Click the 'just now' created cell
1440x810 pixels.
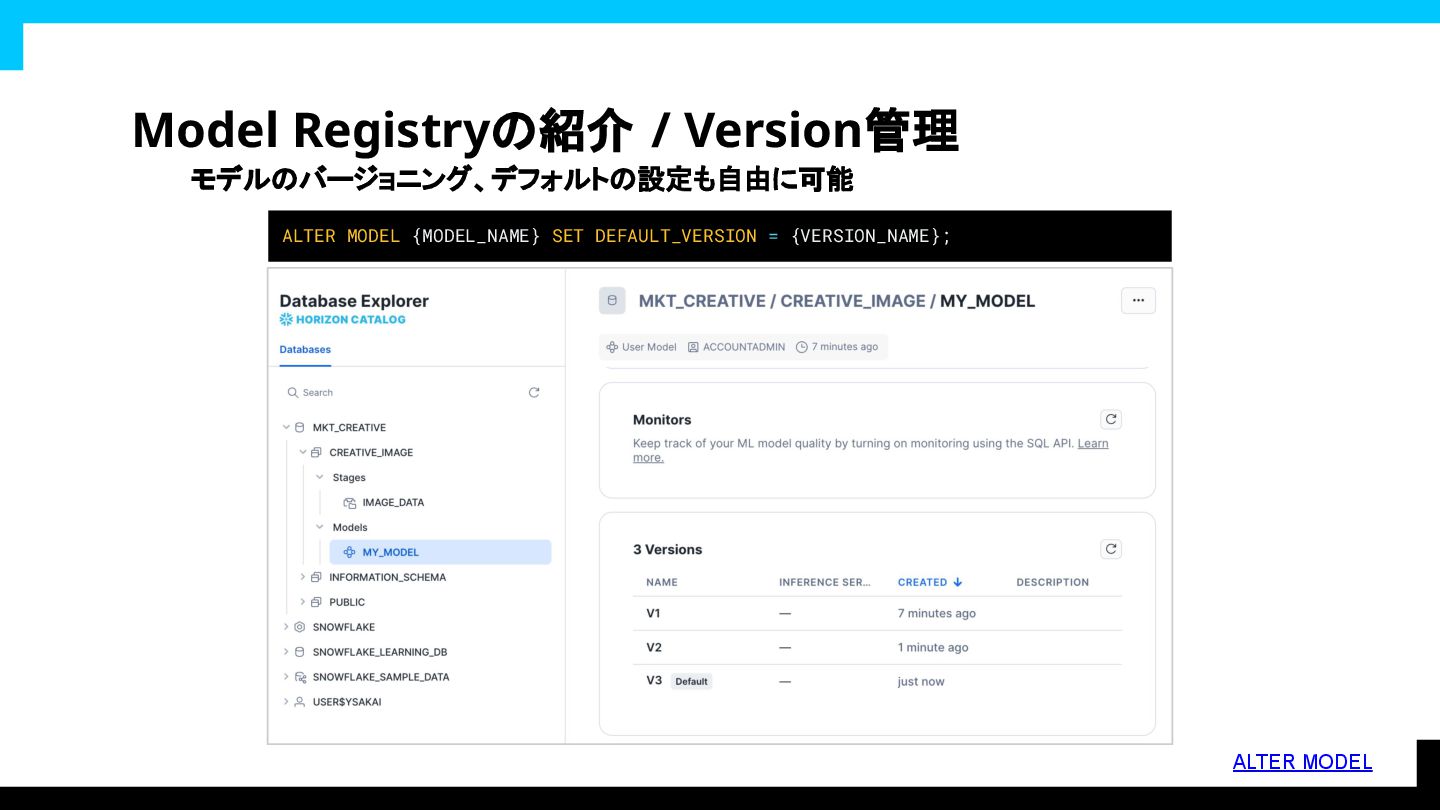[921, 682]
